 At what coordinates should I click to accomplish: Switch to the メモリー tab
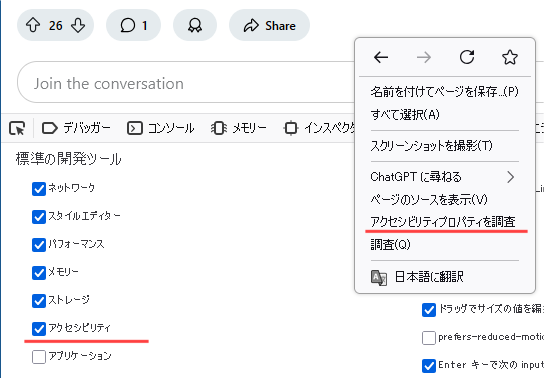tap(239, 128)
